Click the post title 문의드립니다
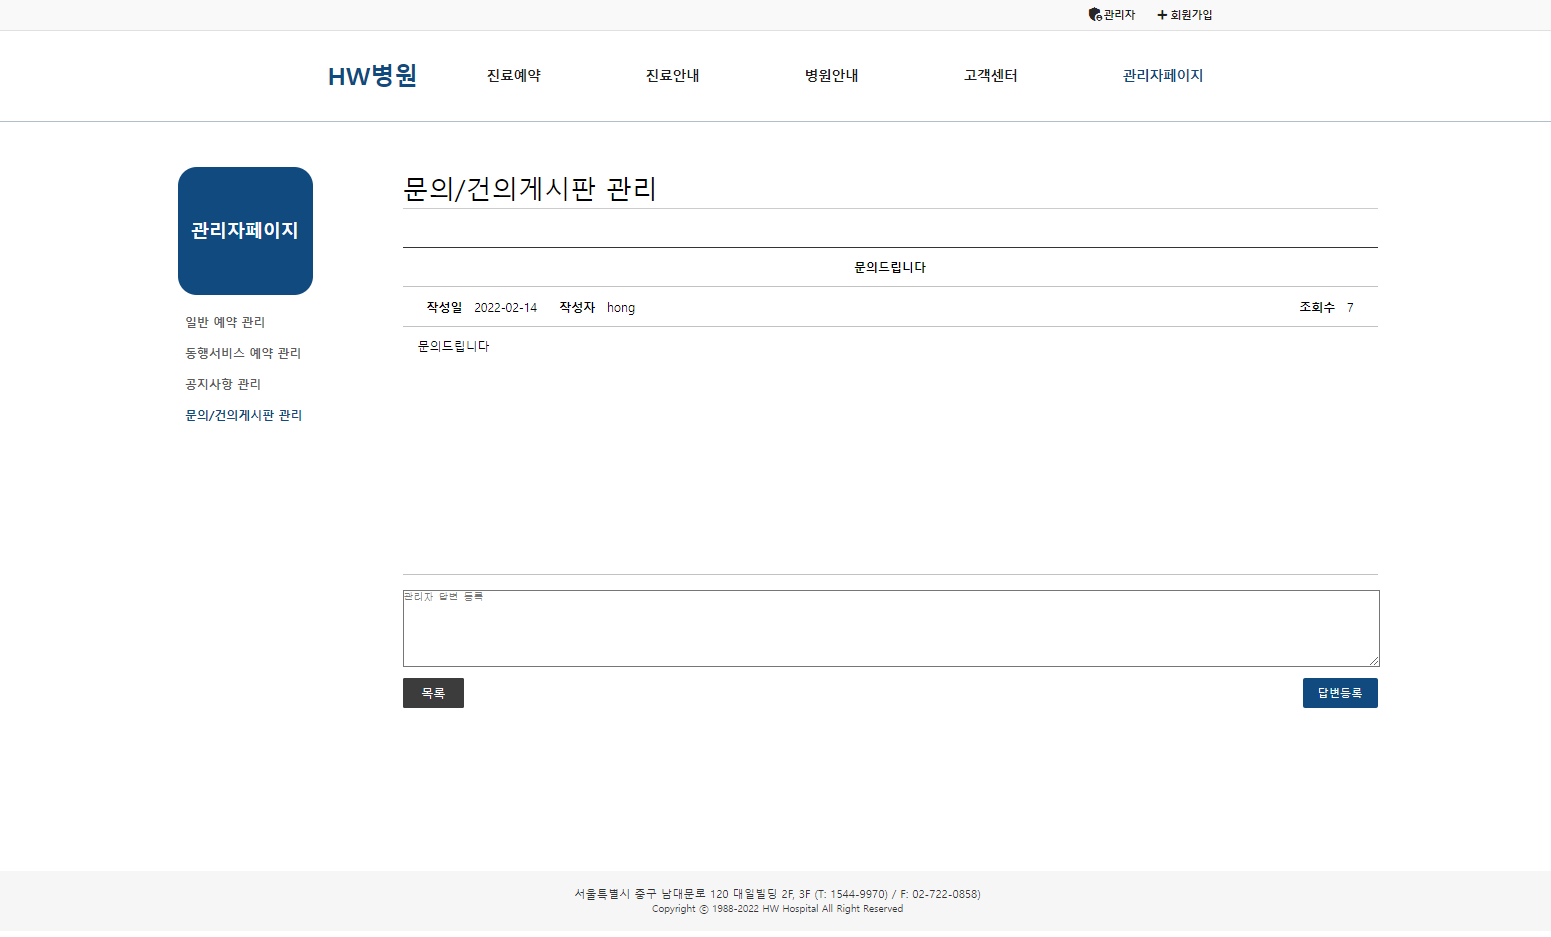Image resolution: width=1551 pixels, height=937 pixels. (x=889, y=267)
